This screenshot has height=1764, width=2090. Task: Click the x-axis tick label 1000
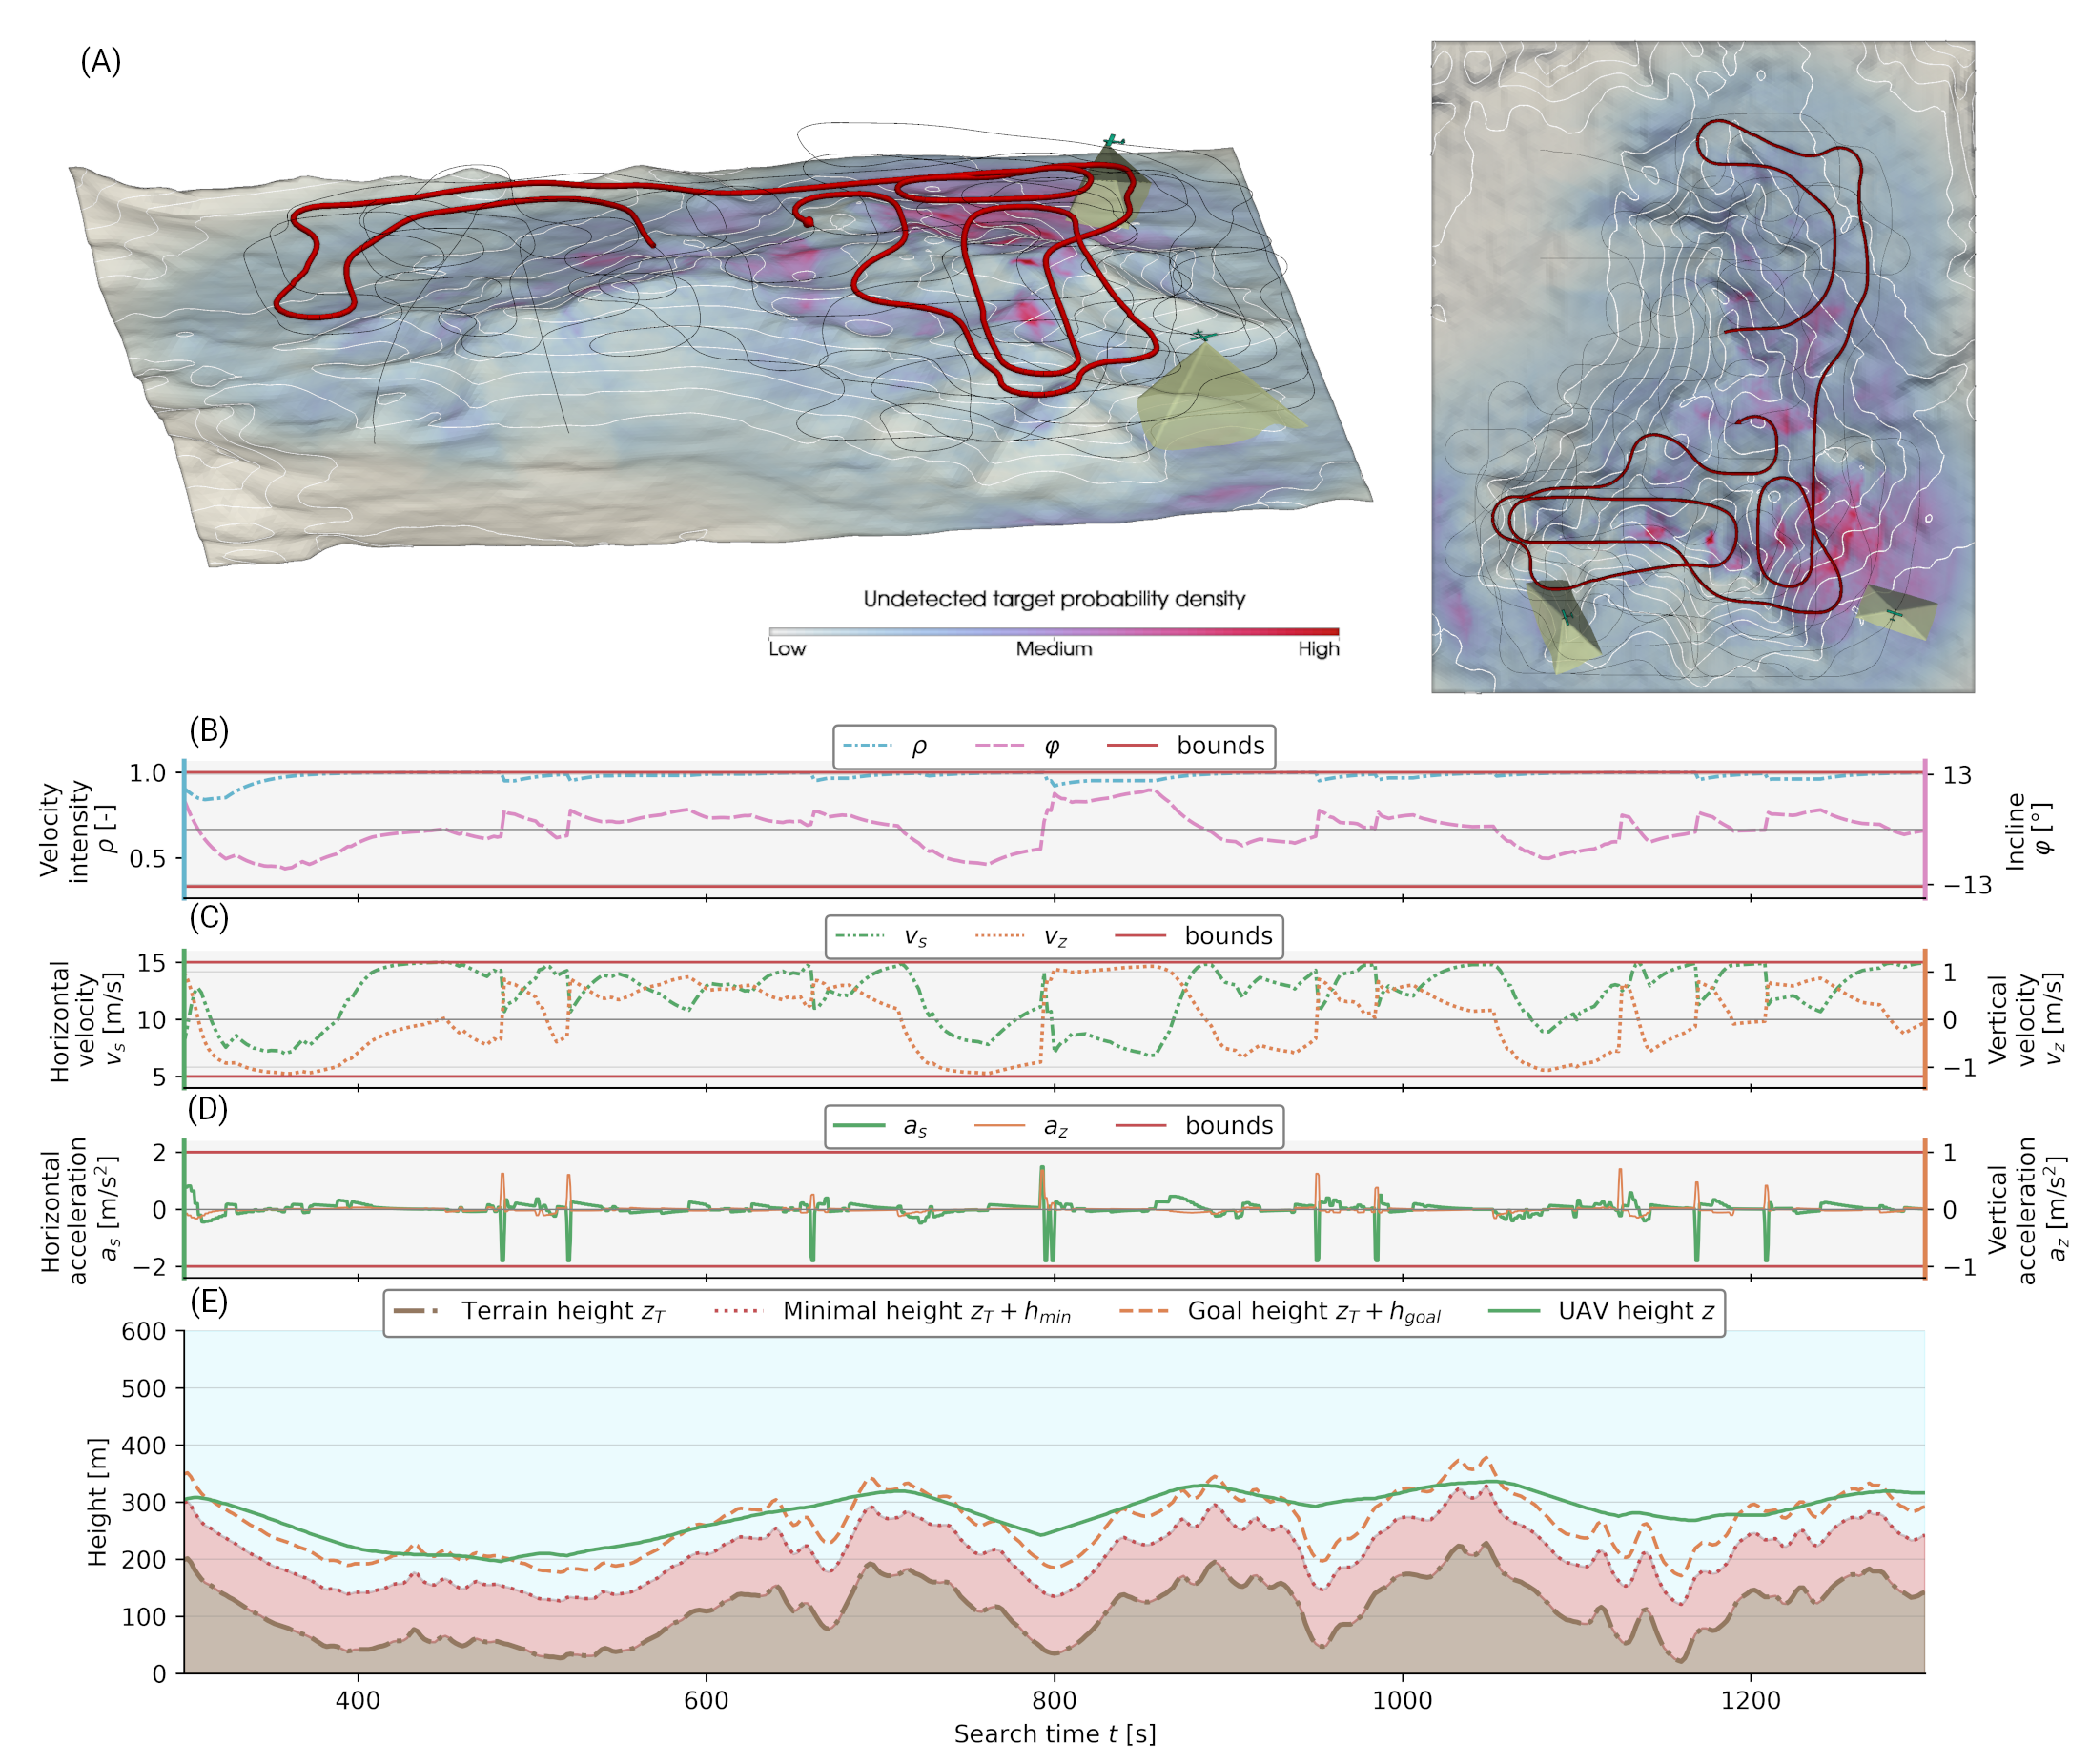pos(1402,1701)
